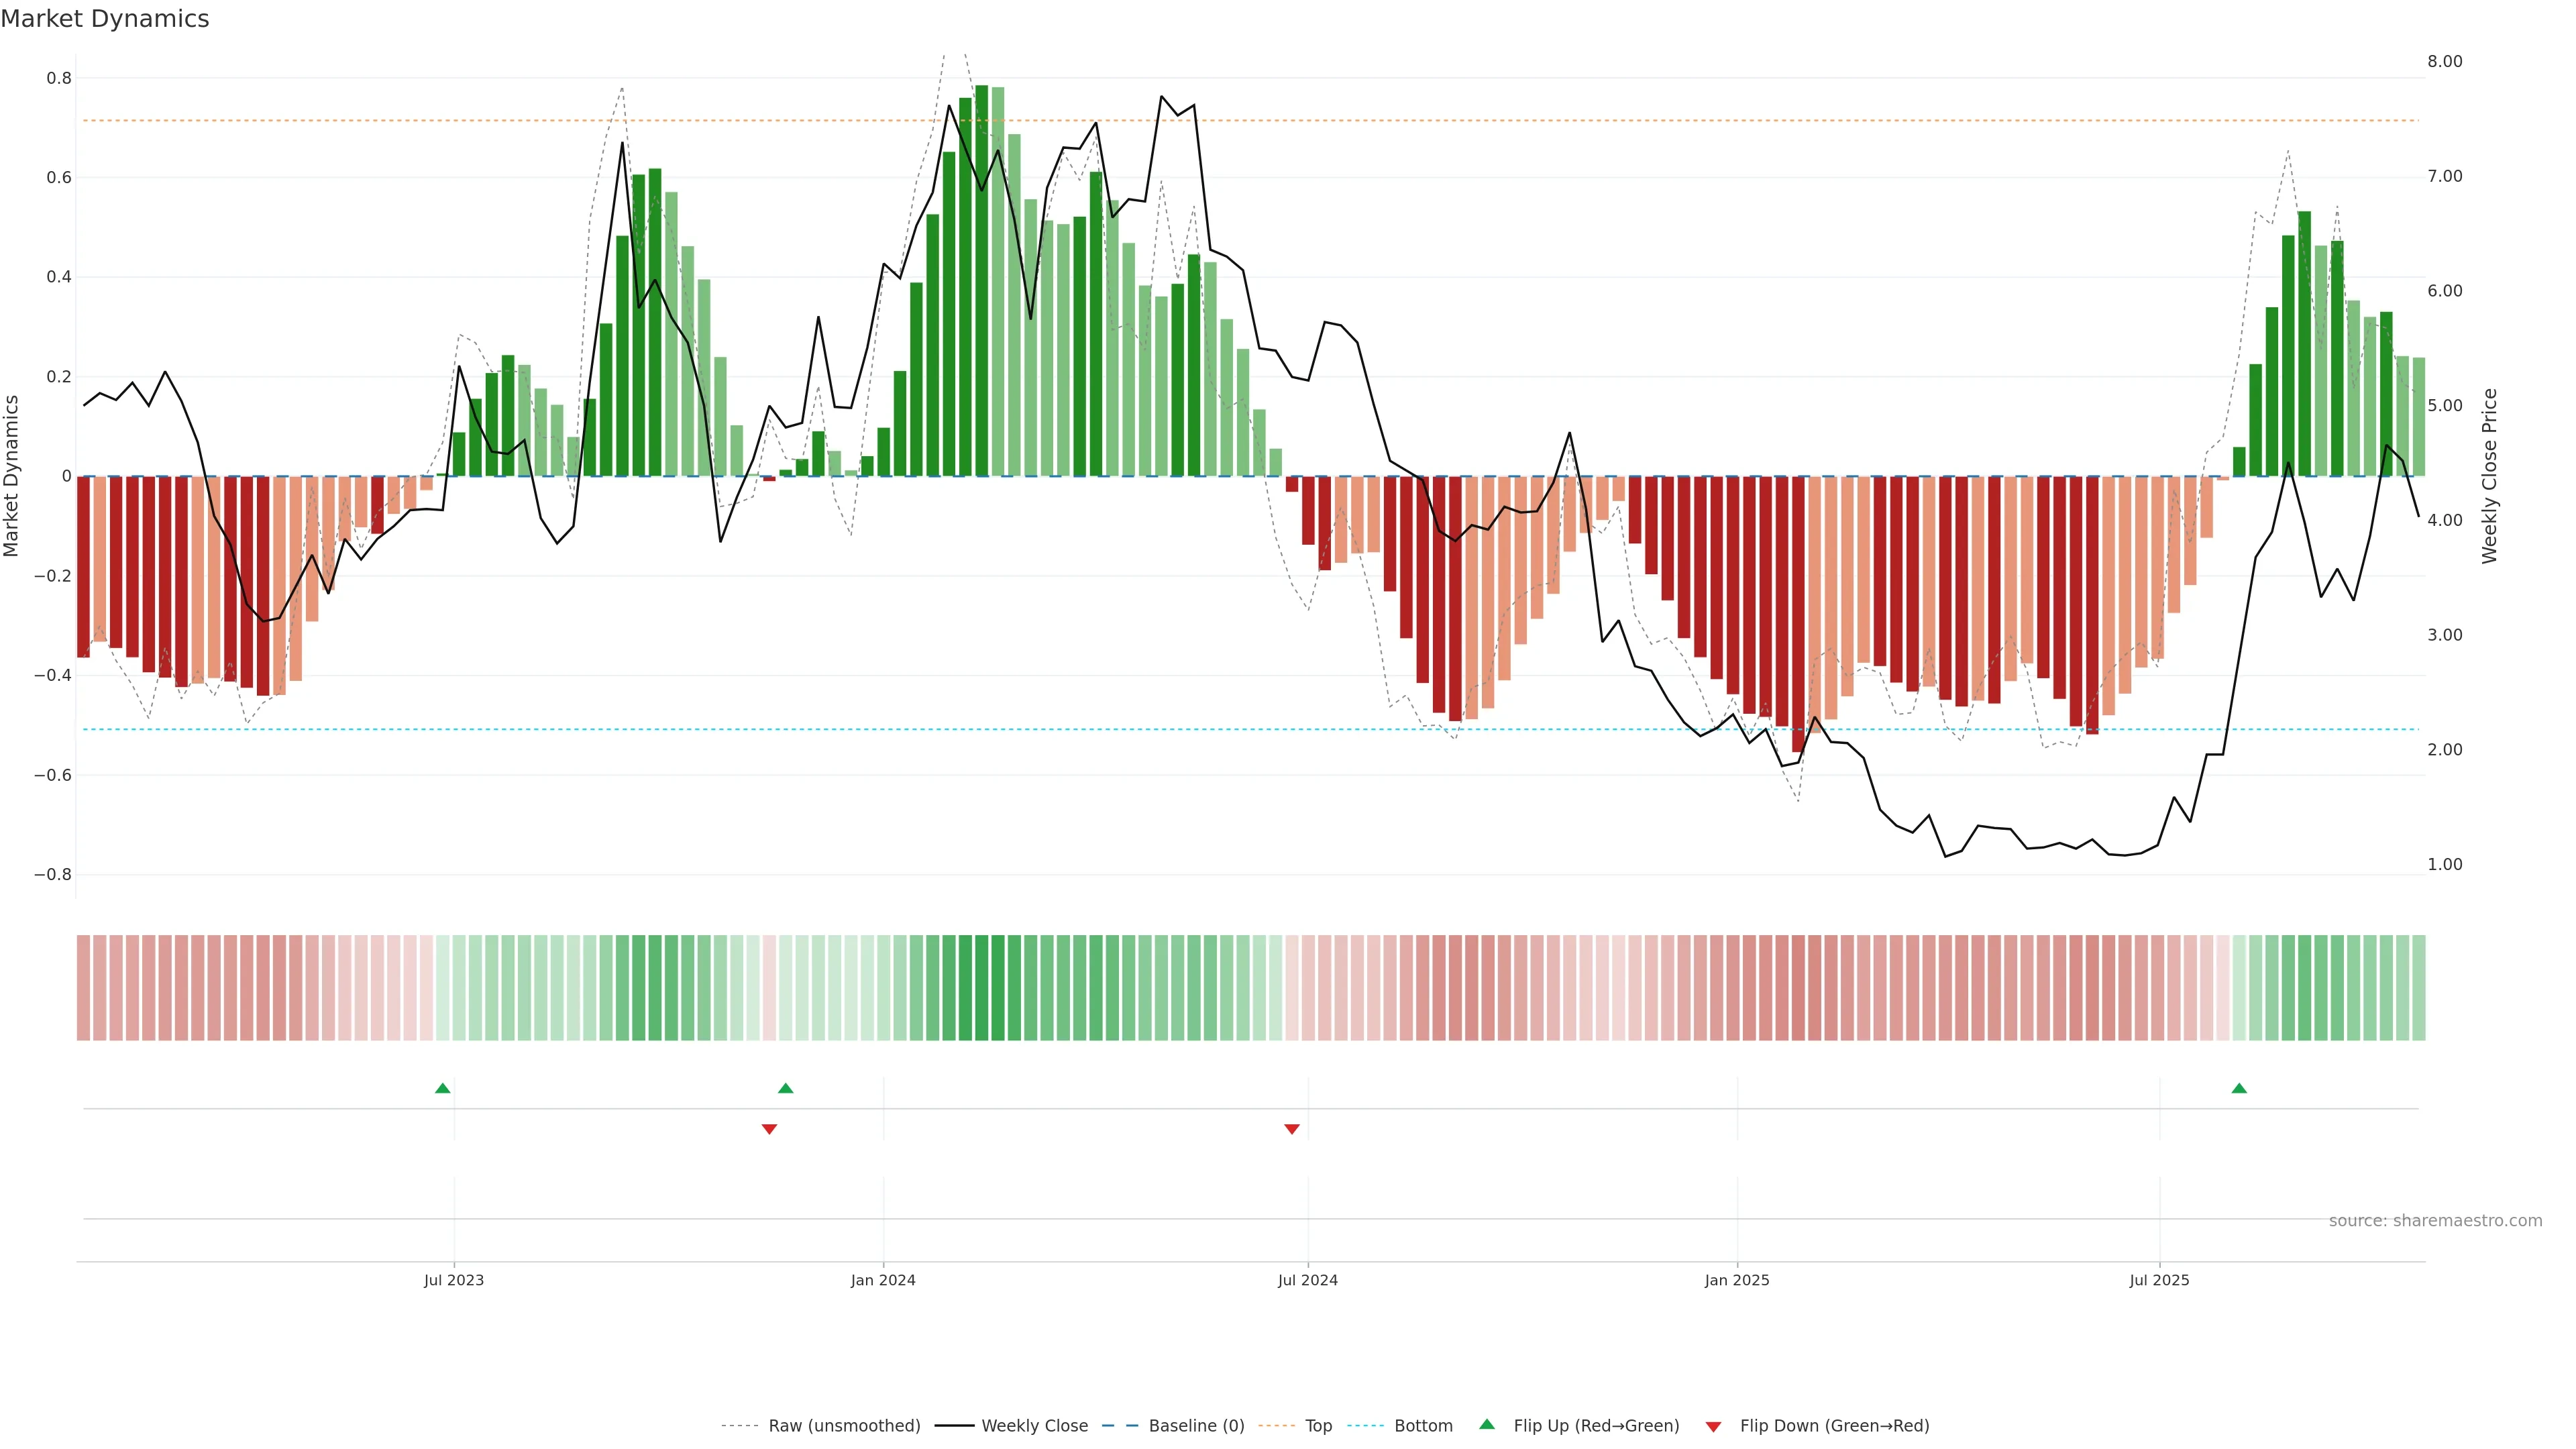
Task: Toggle the Baseline (0) legend entry
Action: pyautogui.click(x=1196, y=1426)
